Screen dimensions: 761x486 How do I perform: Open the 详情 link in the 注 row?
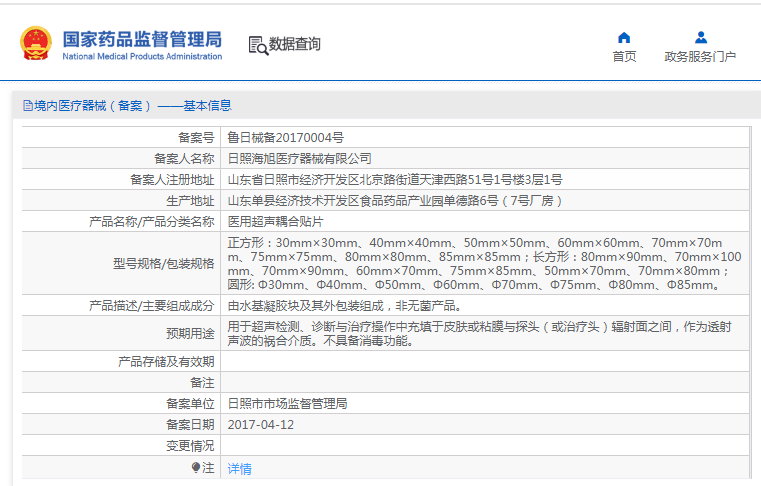tap(239, 468)
